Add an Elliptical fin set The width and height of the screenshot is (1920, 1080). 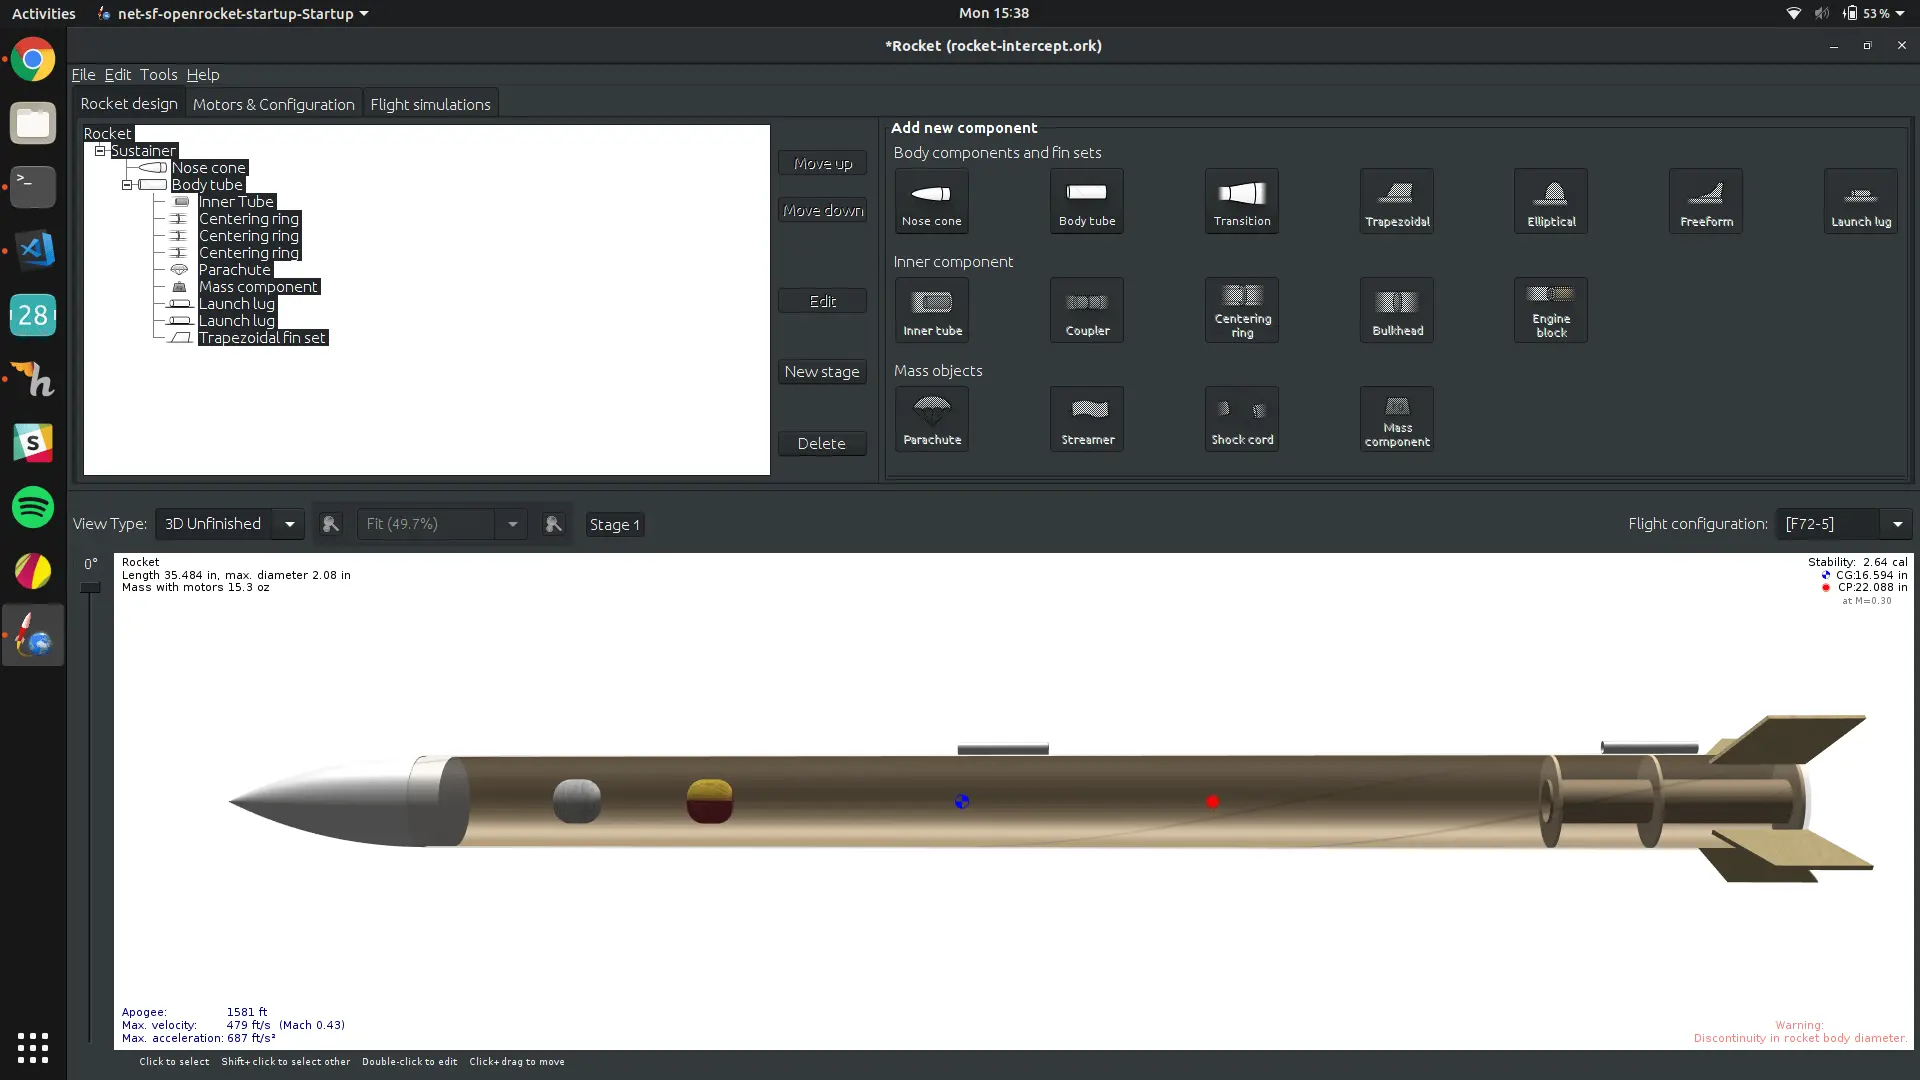point(1550,201)
